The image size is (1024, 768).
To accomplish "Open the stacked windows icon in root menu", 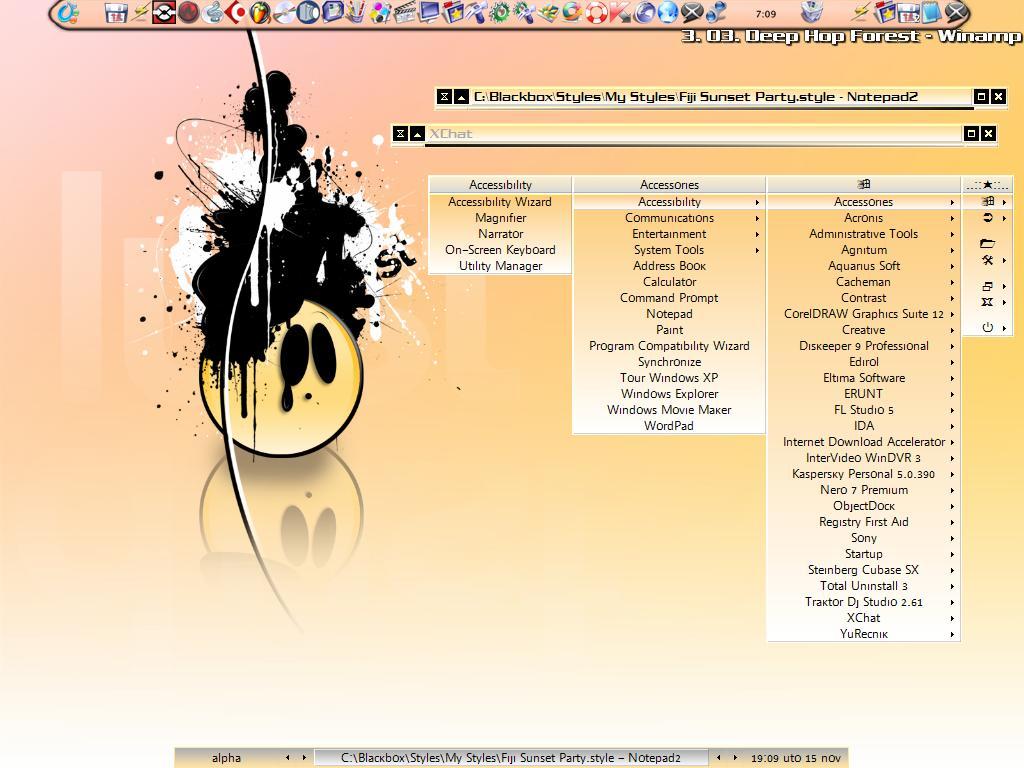I will click(x=987, y=286).
